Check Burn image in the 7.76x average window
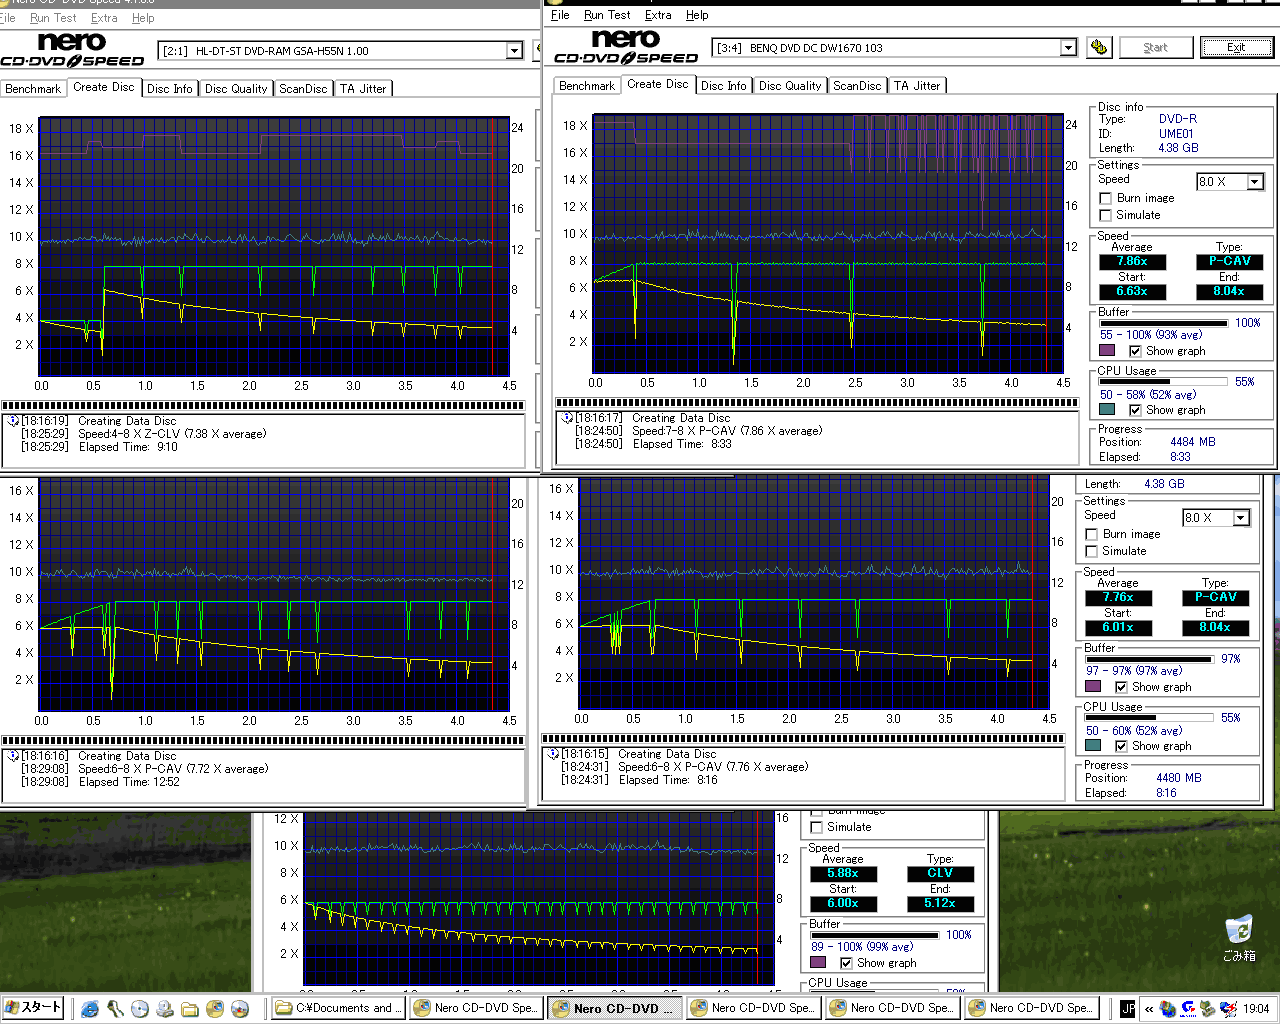Viewport: 1280px width, 1024px height. [x=1091, y=534]
